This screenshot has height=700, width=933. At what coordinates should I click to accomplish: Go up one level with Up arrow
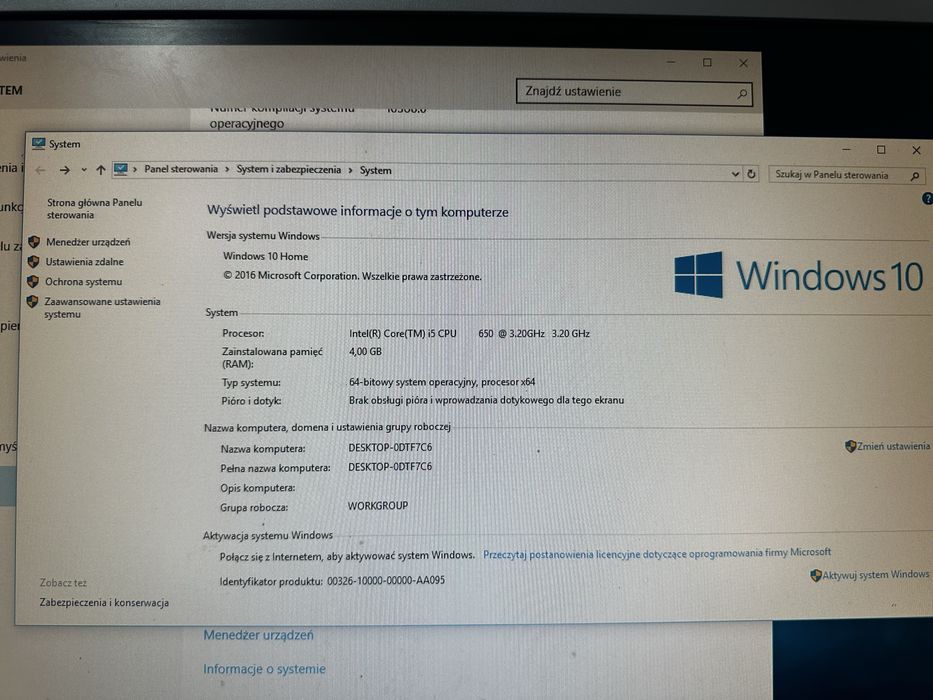pyautogui.click(x=101, y=170)
